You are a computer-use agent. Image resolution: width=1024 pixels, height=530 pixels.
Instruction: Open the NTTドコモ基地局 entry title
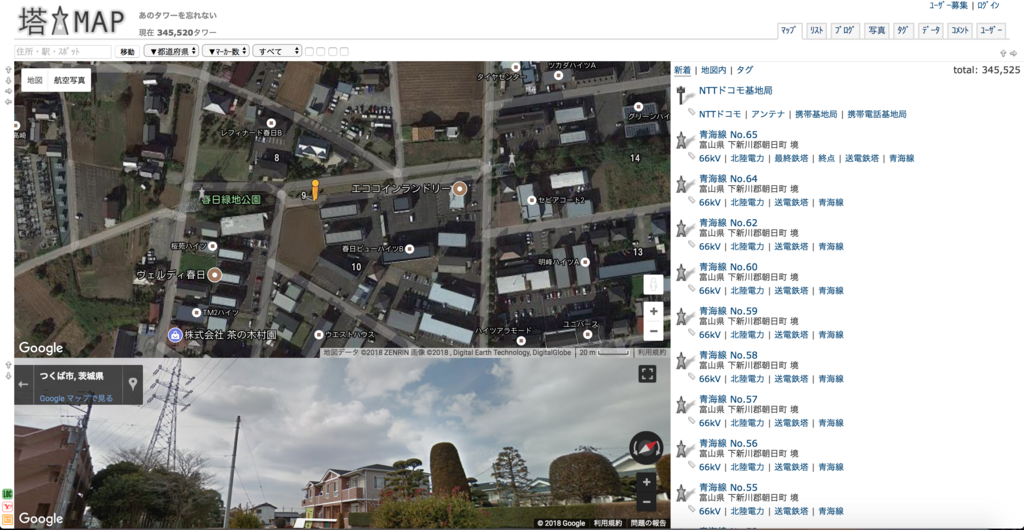coord(735,91)
